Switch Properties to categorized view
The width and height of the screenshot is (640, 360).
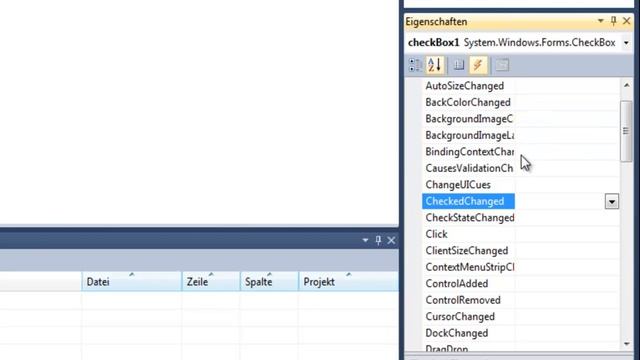coord(415,65)
